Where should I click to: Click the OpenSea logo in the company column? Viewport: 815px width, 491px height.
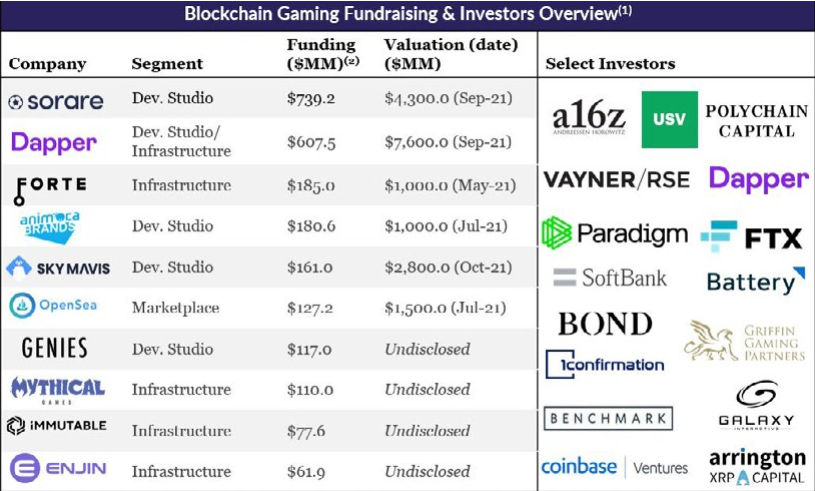[x=53, y=306]
